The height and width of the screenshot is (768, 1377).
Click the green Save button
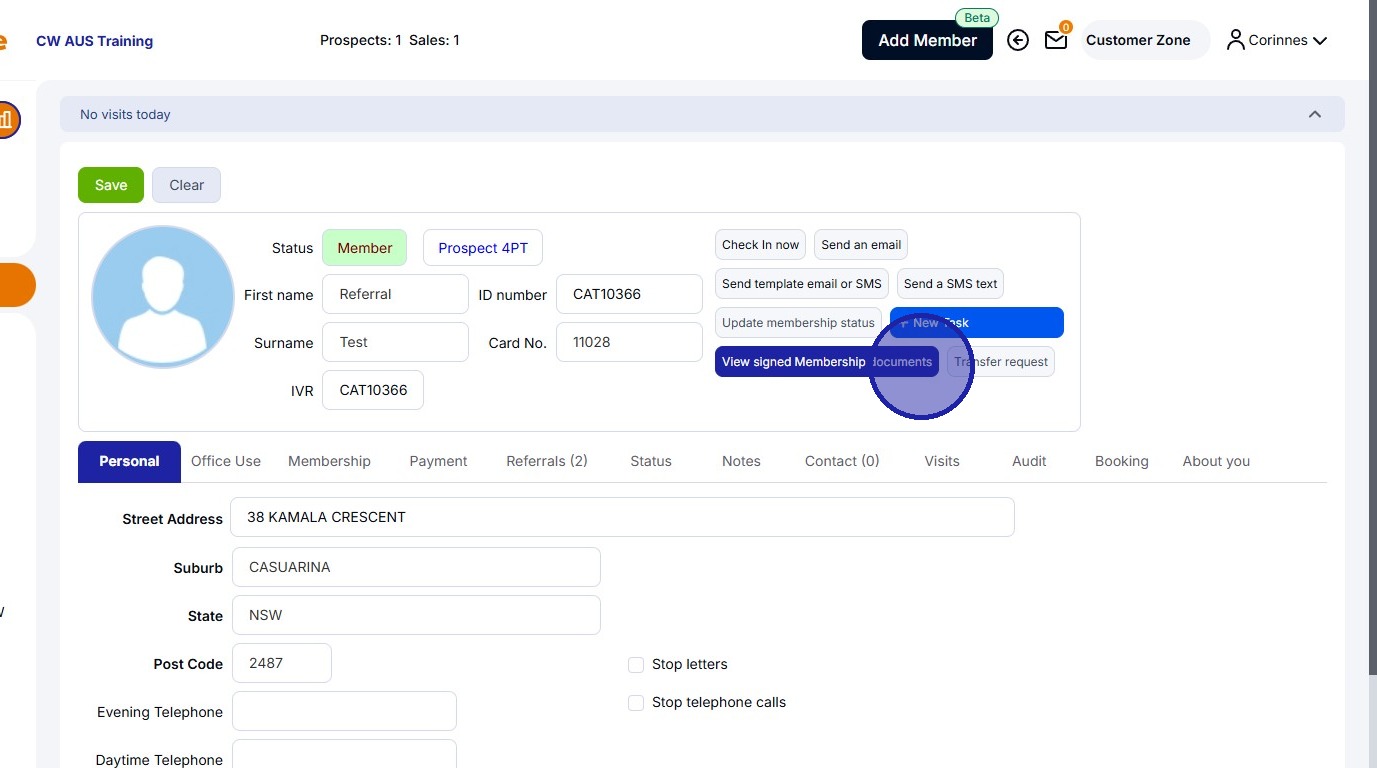coord(111,185)
